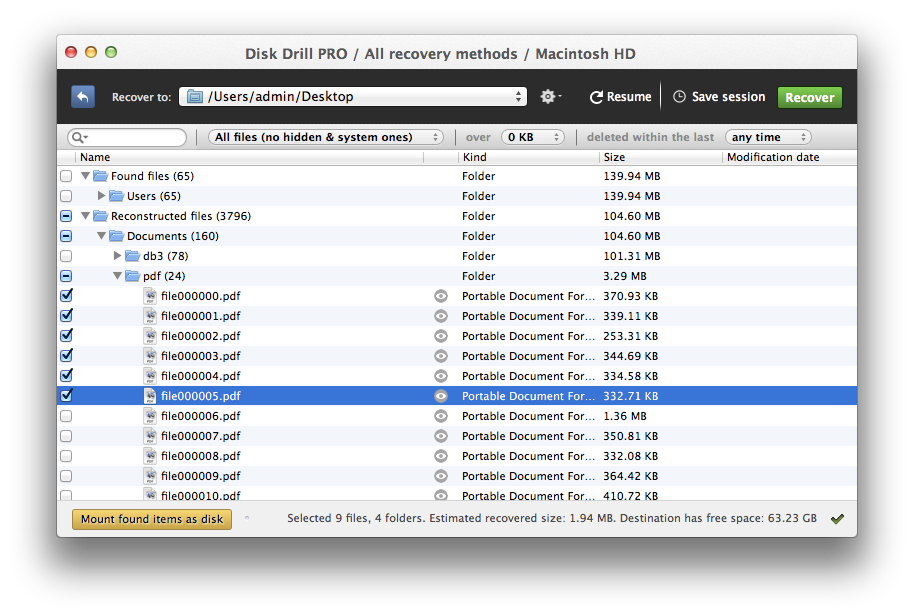Open the over 0 KB size dropdown
The height and width of the screenshot is (616, 914).
tap(532, 137)
